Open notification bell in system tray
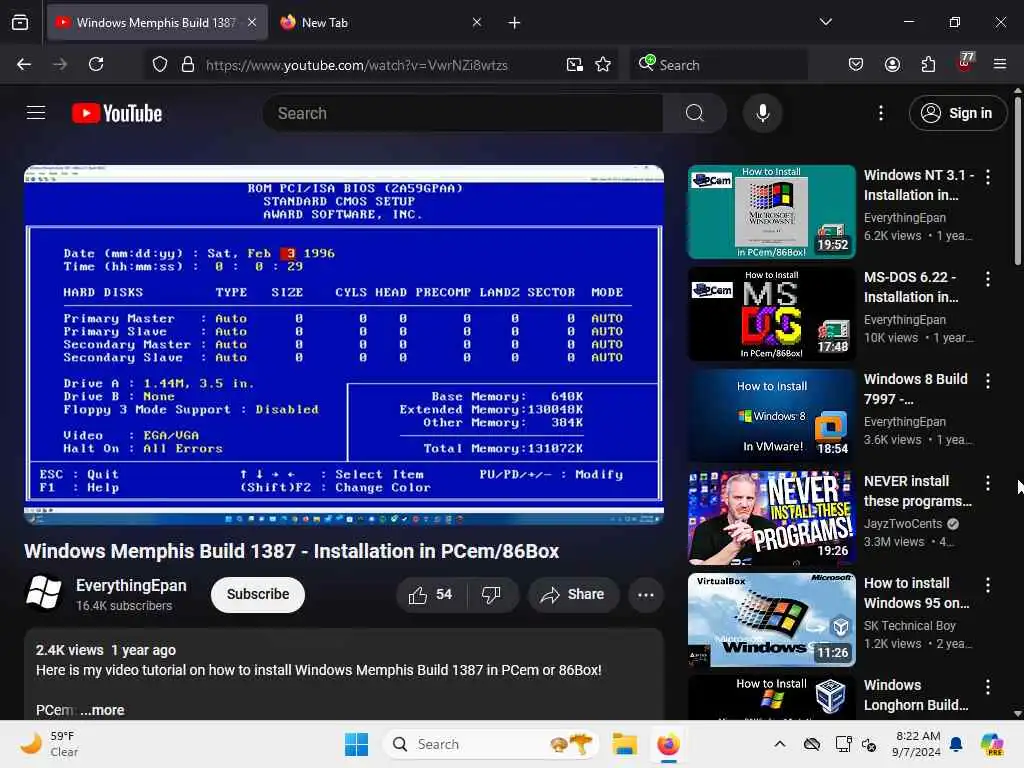Image resolution: width=1024 pixels, height=768 pixels. 956,744
